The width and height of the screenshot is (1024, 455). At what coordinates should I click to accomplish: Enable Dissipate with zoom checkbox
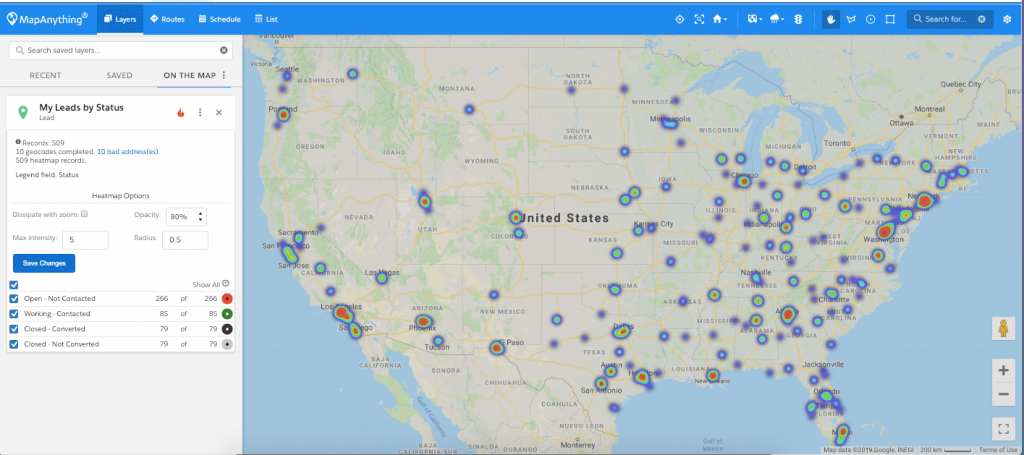[x=85, y=214]
